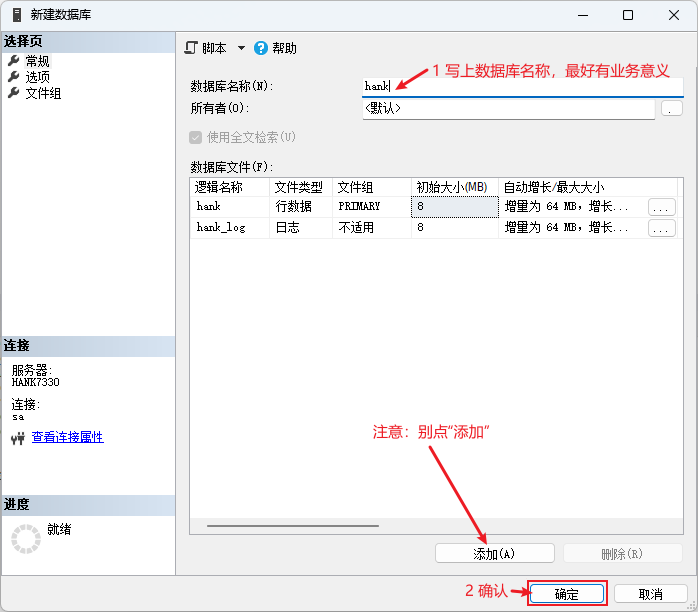Click the 确定 confirm button
698x612 pixels.
tap(567, 594)
